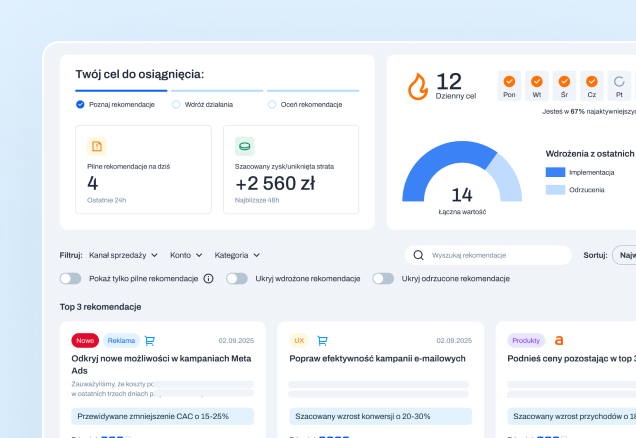Select the Wdróż działania step radio
This screenshot has height=438, width=636.
pos(176,105)
